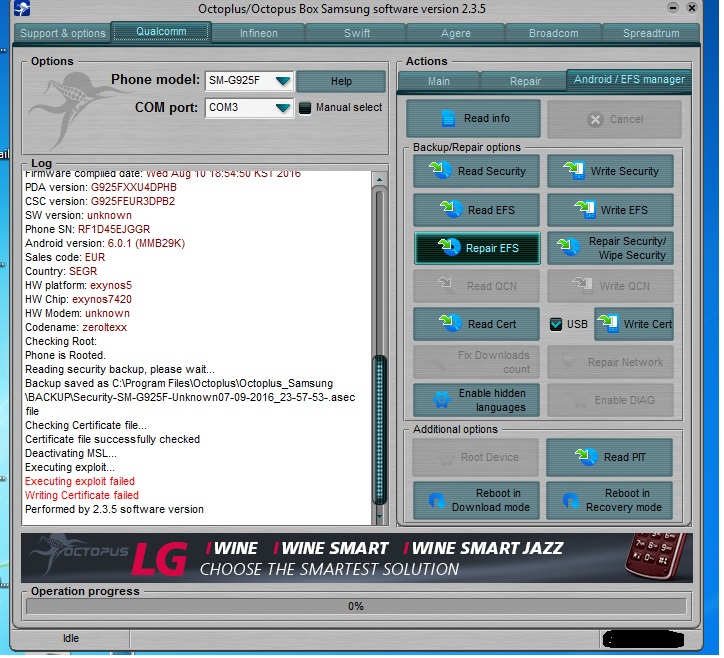Screen dimensions: 724x658
Task: Click the Write EFS label
Action: coord(624,210)
